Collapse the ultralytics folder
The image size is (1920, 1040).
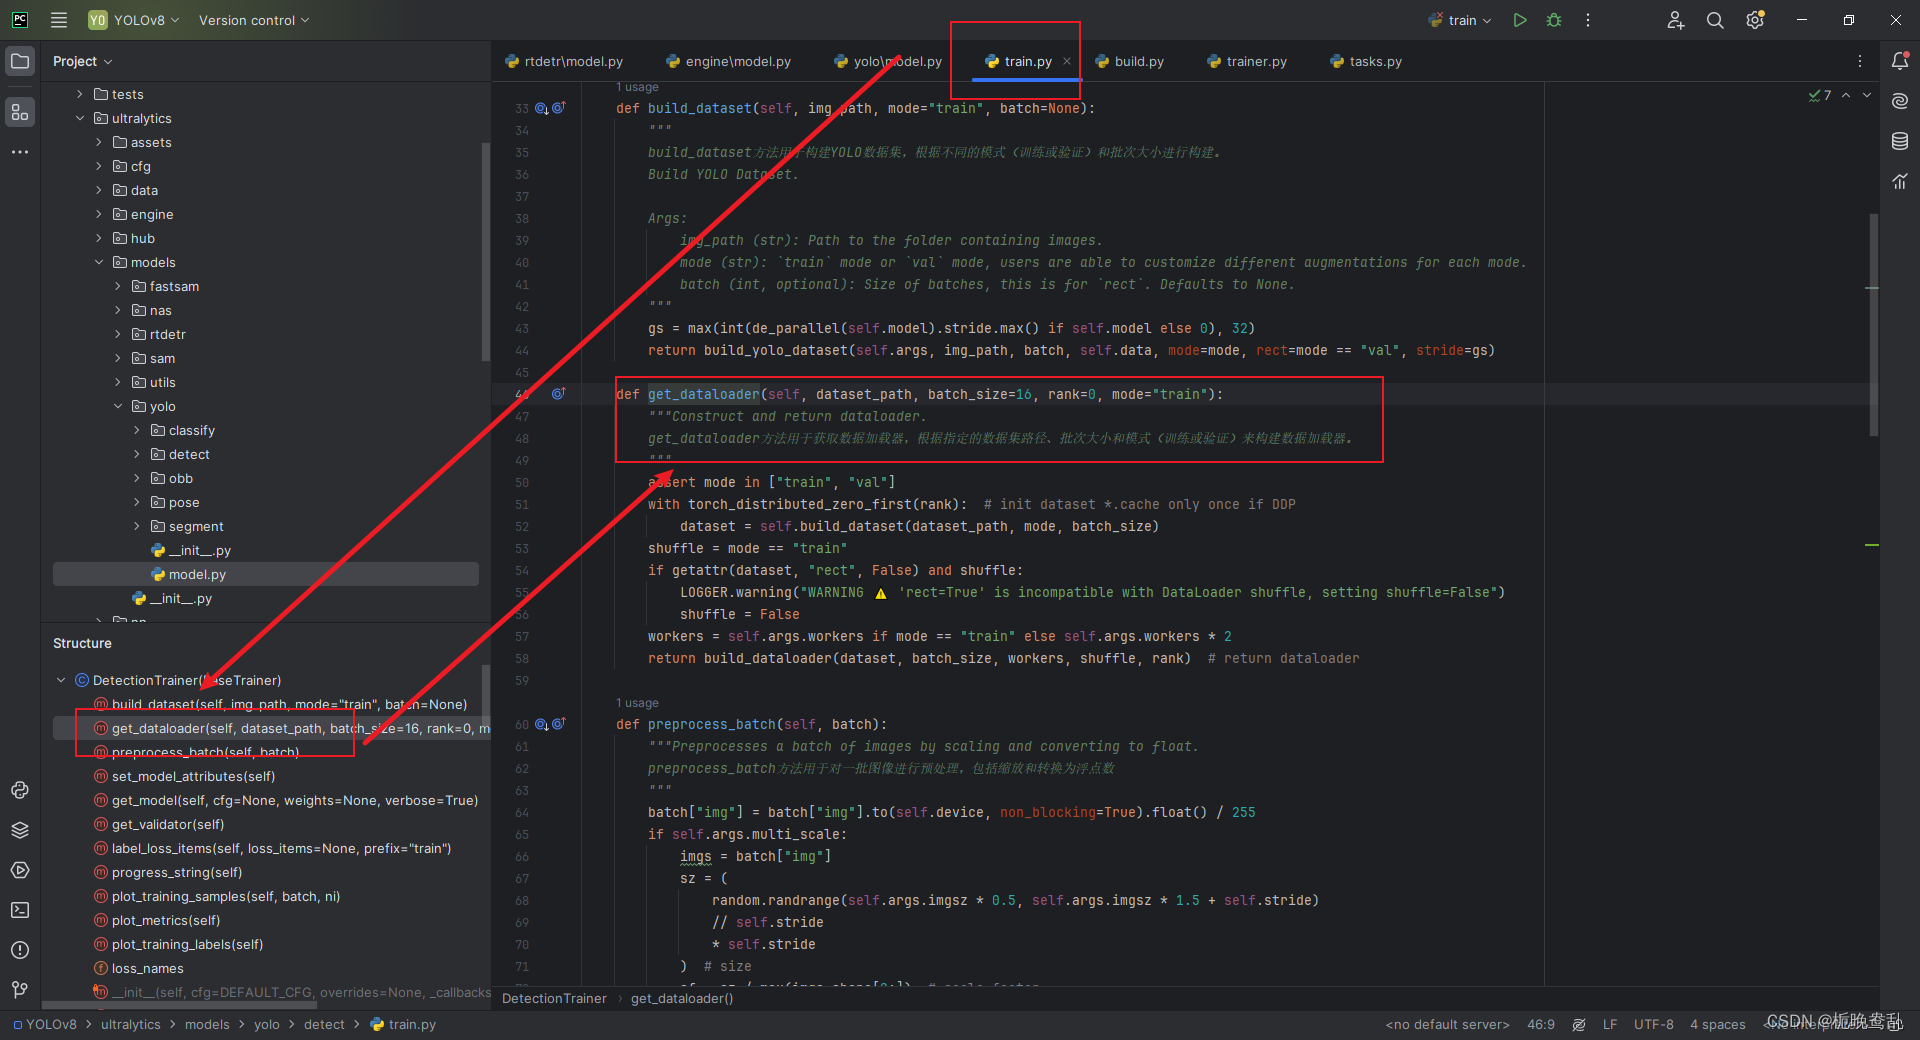coord(80,118)
